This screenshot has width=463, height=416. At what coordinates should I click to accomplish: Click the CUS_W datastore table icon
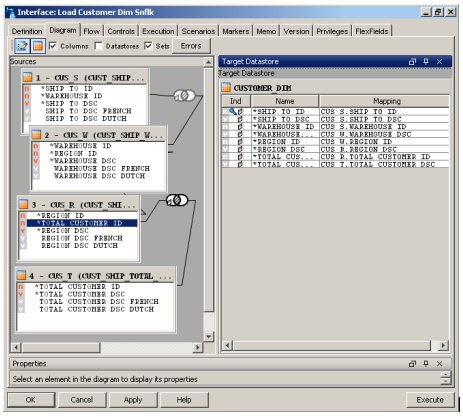click(x=36, y=135)
